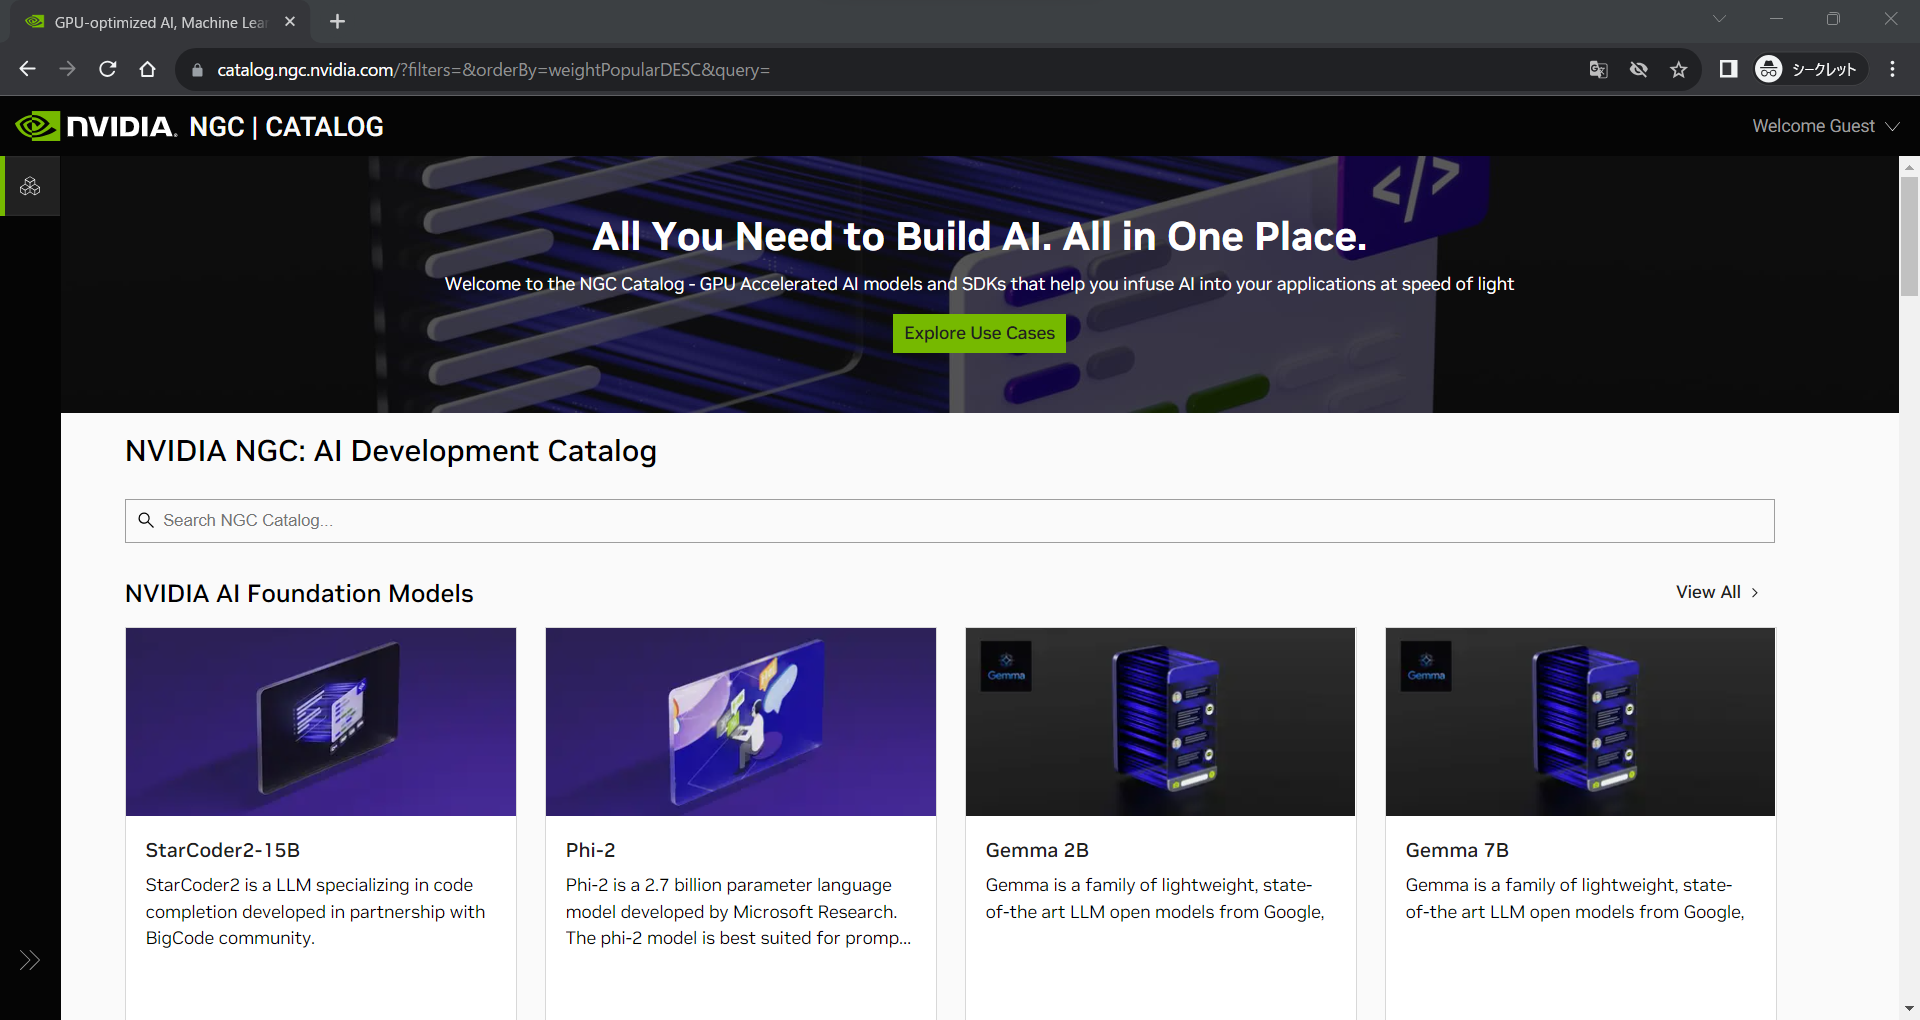
Task: Reload the page
Action: pyautogui.click(x=107, y=69)
